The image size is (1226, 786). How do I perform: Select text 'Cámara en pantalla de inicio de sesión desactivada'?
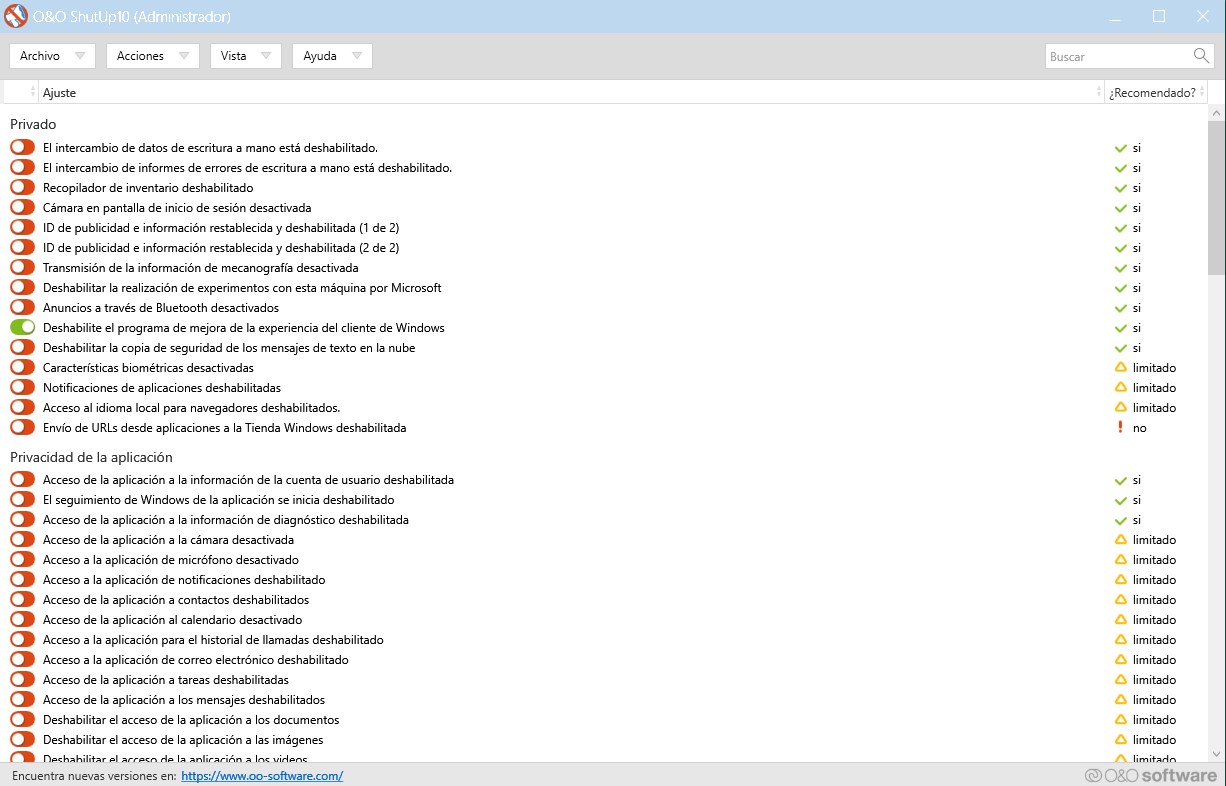click(177, 208)
